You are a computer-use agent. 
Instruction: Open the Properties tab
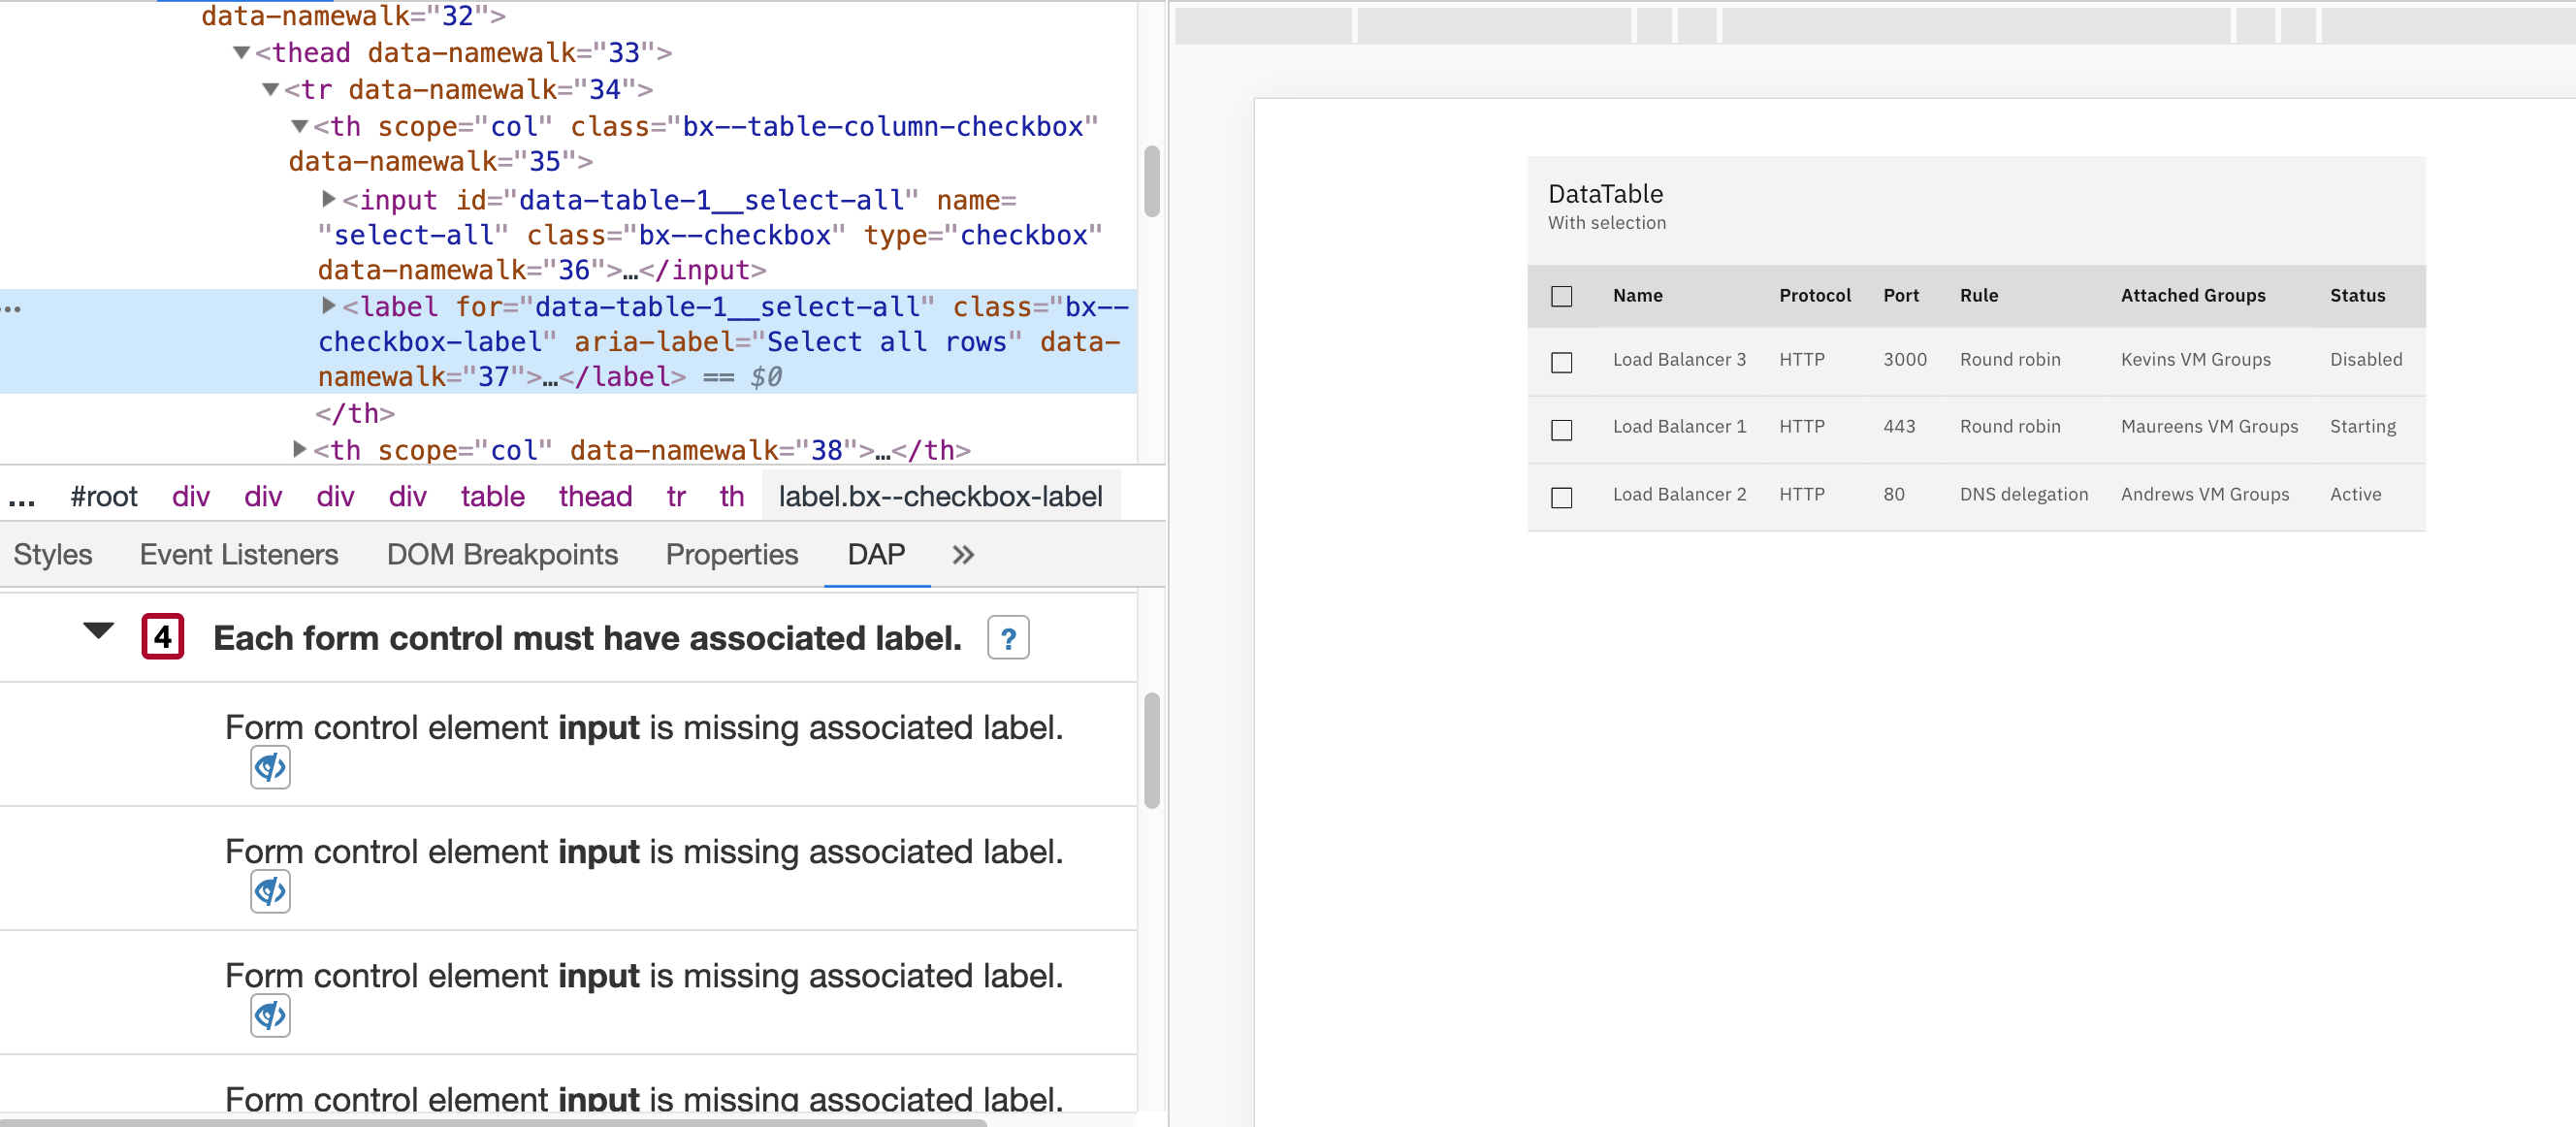732,555
